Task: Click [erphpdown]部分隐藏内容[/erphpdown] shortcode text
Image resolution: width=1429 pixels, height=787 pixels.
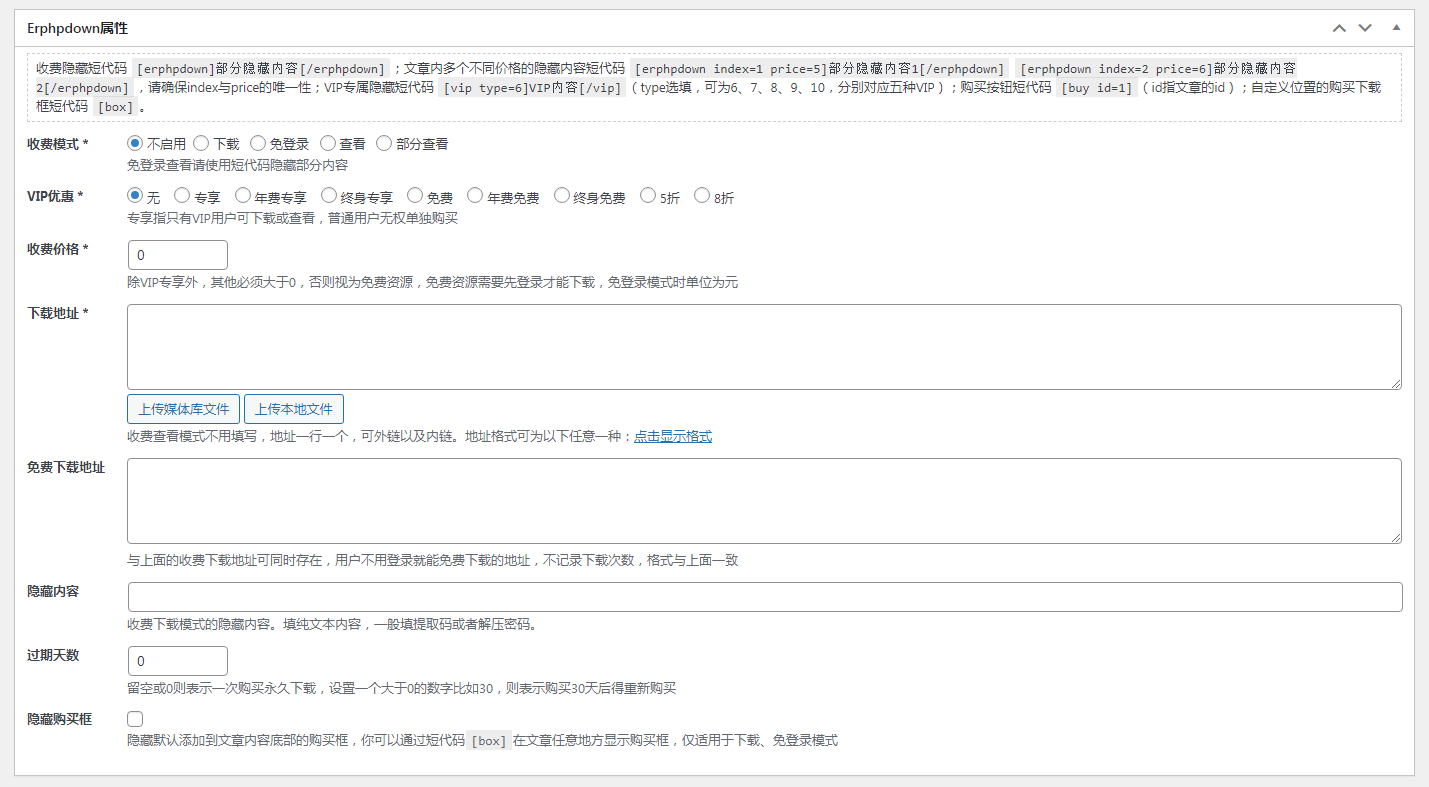Action: [262, 69]
